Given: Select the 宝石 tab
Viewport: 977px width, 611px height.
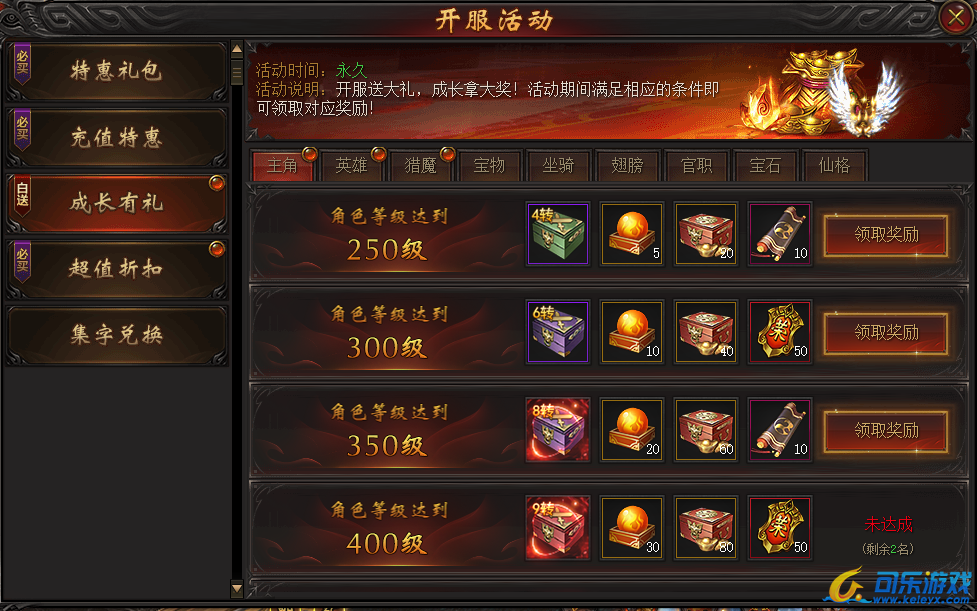Looking at the screenshot, I should (765, 166).
